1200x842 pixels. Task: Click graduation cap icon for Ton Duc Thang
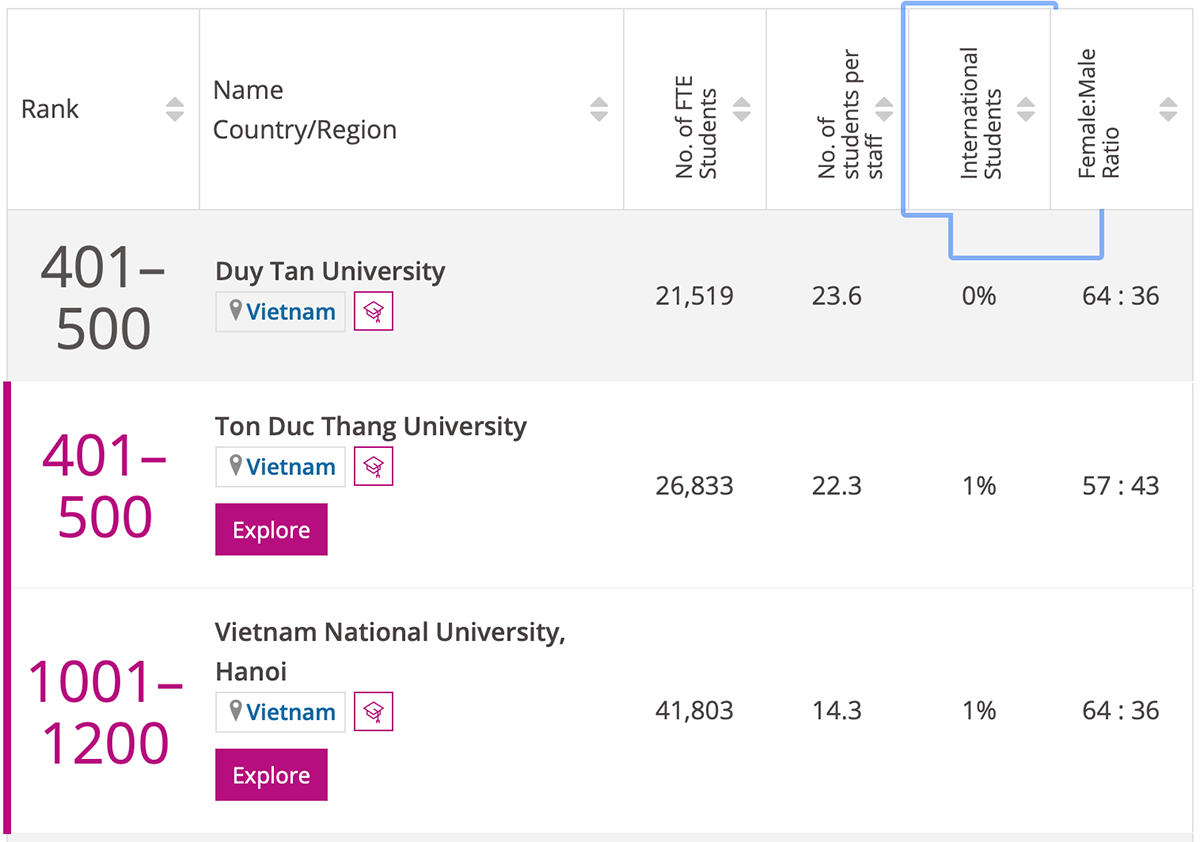point(373,467)
